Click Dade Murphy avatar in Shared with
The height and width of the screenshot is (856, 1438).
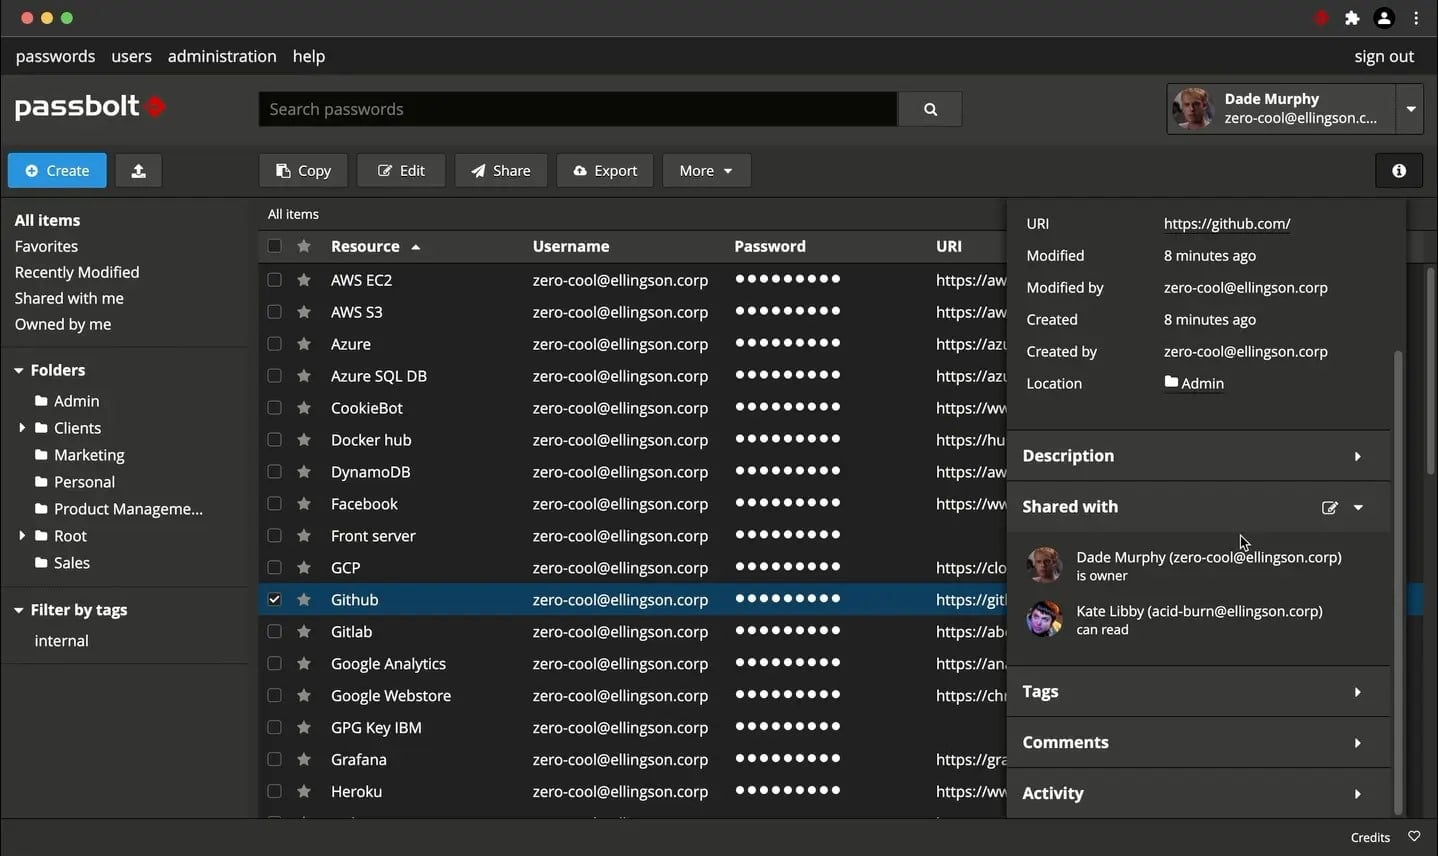point(1044,565)
